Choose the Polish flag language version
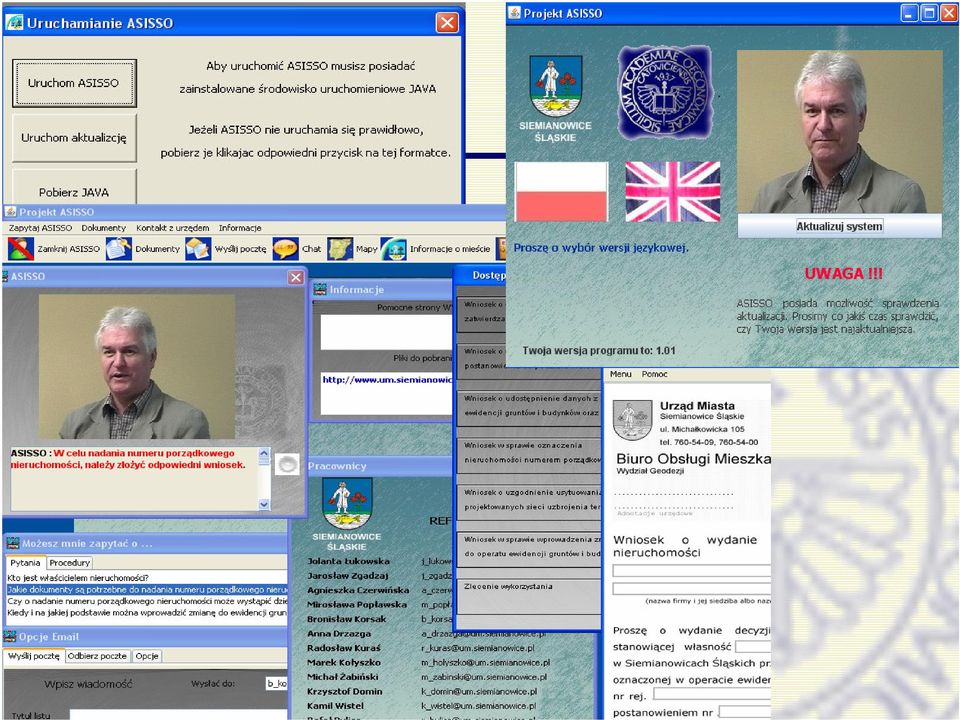This screenshot has width=960, height=720. (561, 192)
